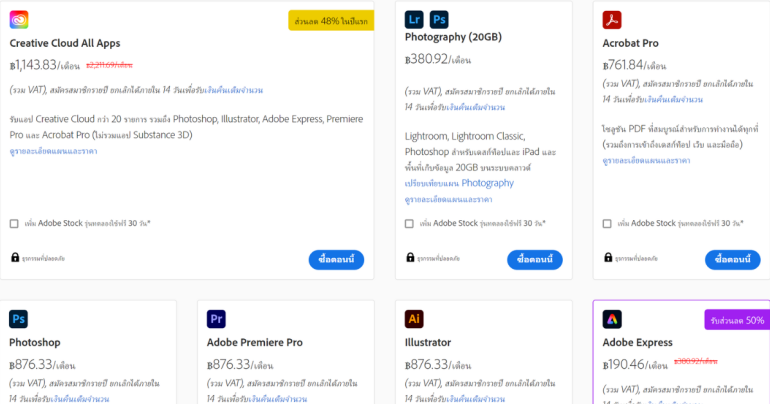Tick Adobe Stock checkbox in Photography card
This screenshot has width=770, height=404.
pyautogui.click(x=409, y=223)
